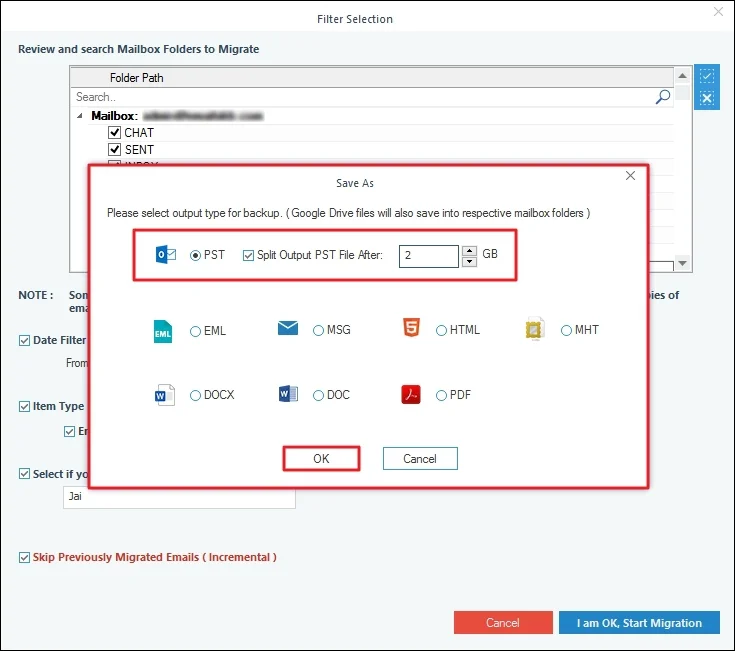Screen dimensions: 735x651
Task: Click I am OK, Start Migration
Action: 639,622
